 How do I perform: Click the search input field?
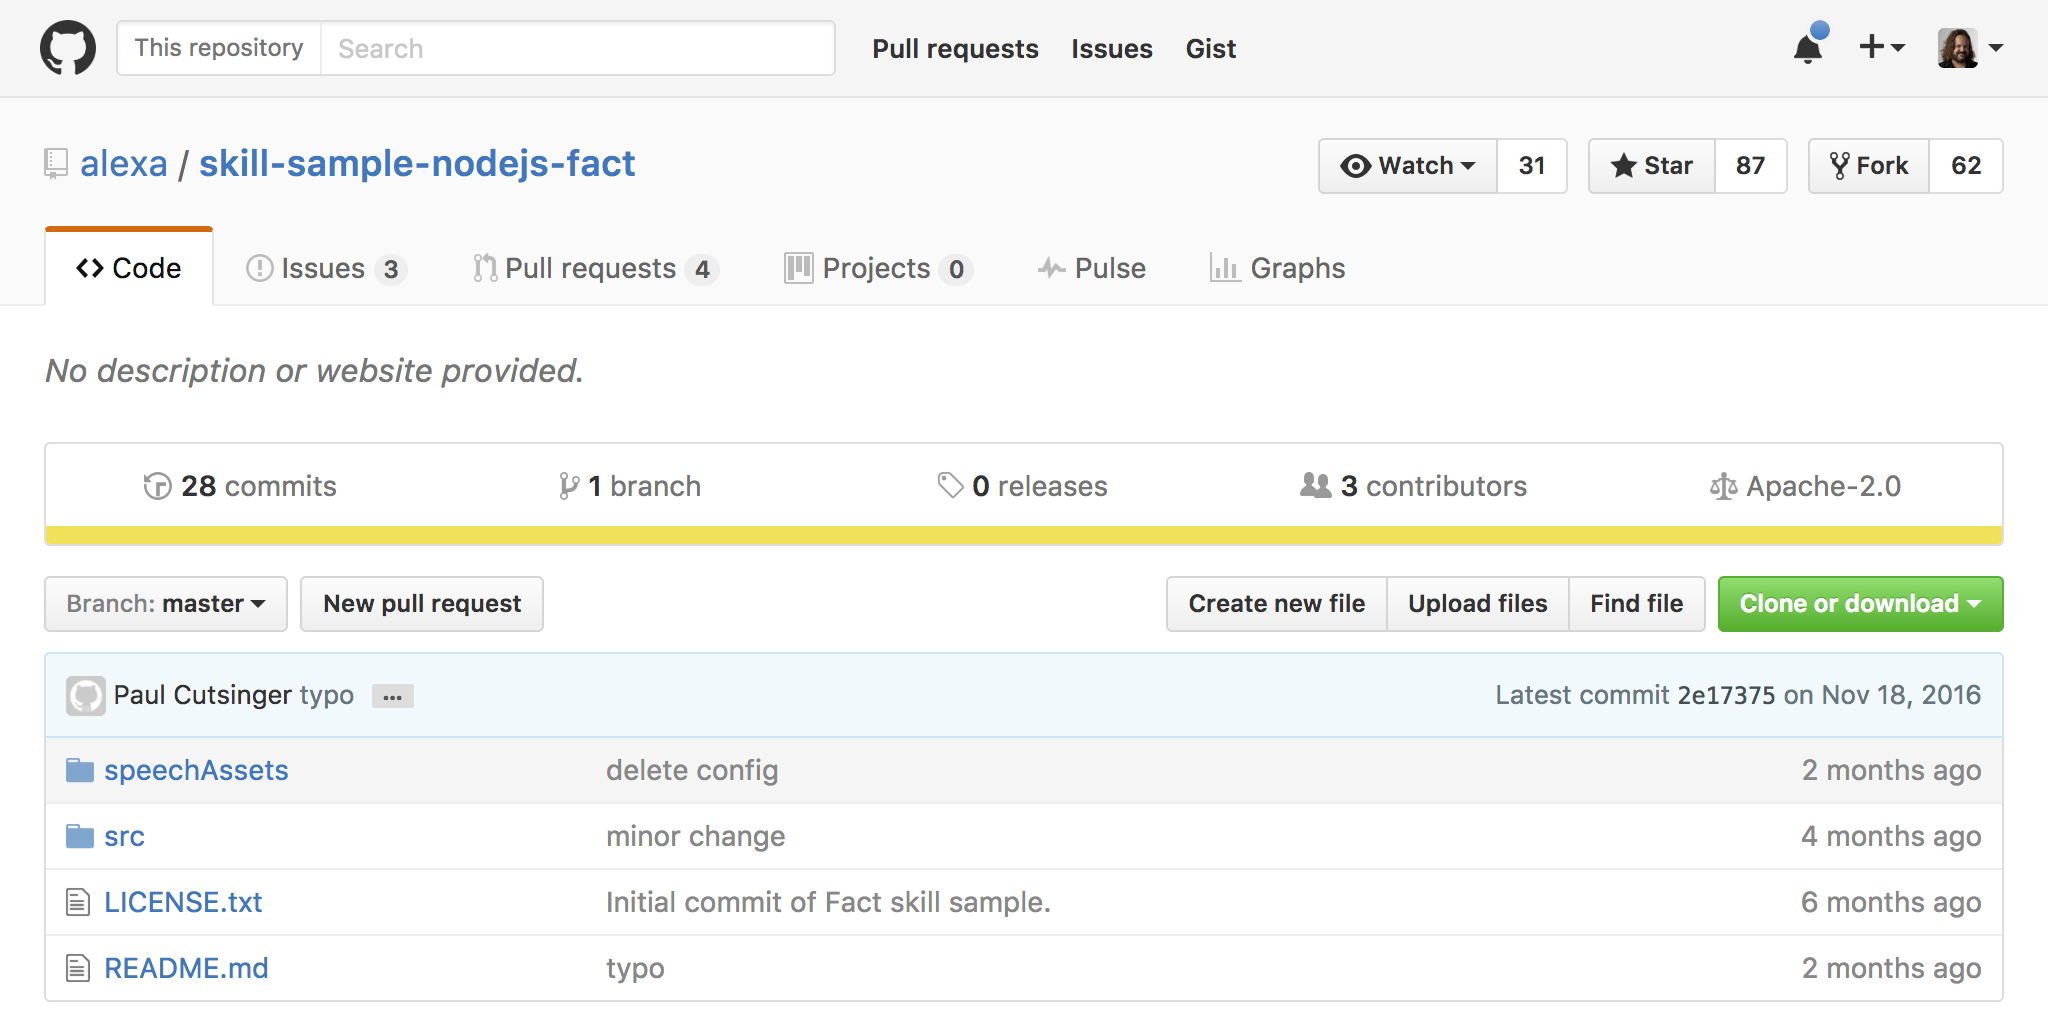[x=578, y=48]
